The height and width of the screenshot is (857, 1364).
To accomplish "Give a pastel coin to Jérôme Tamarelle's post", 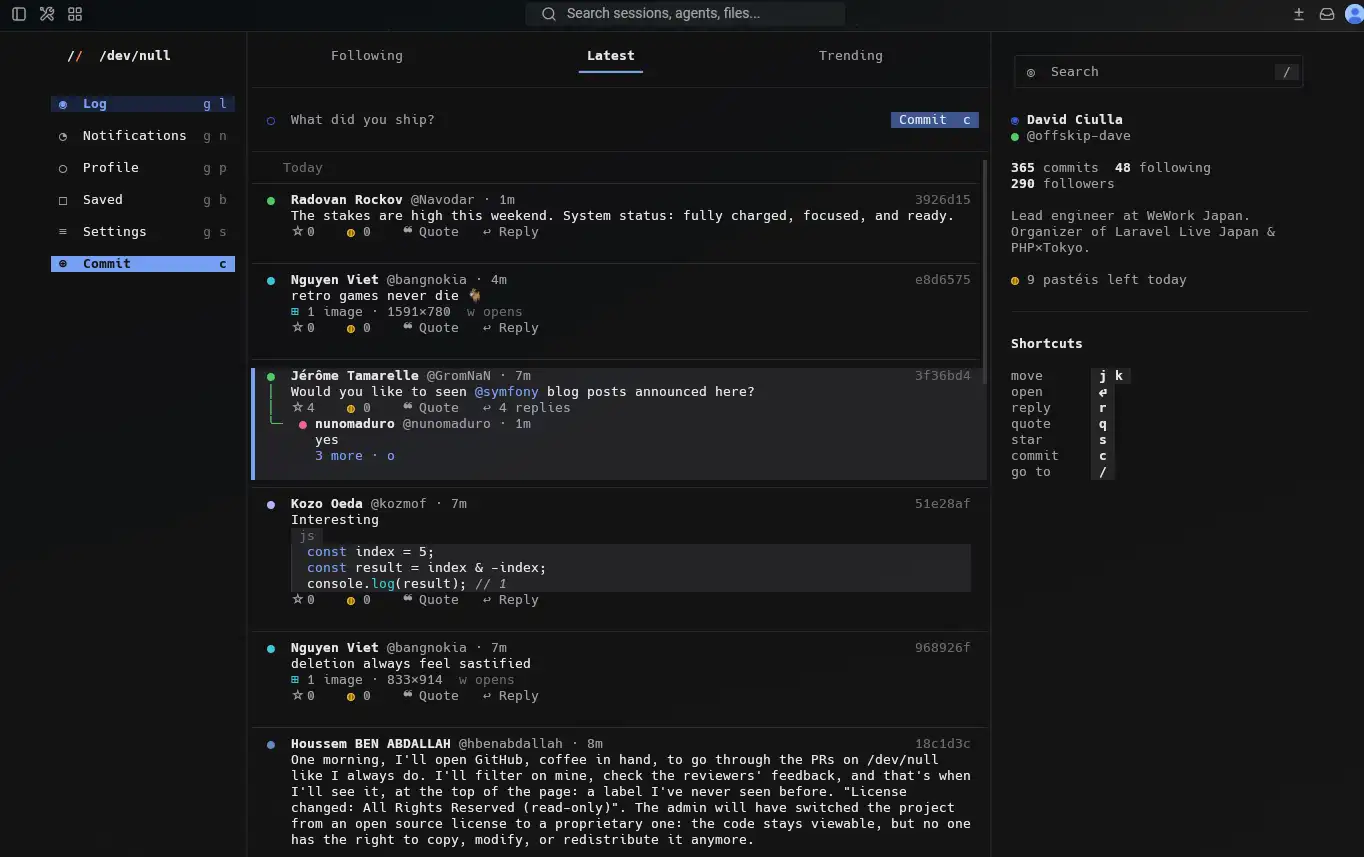I will tap(359, 408).
